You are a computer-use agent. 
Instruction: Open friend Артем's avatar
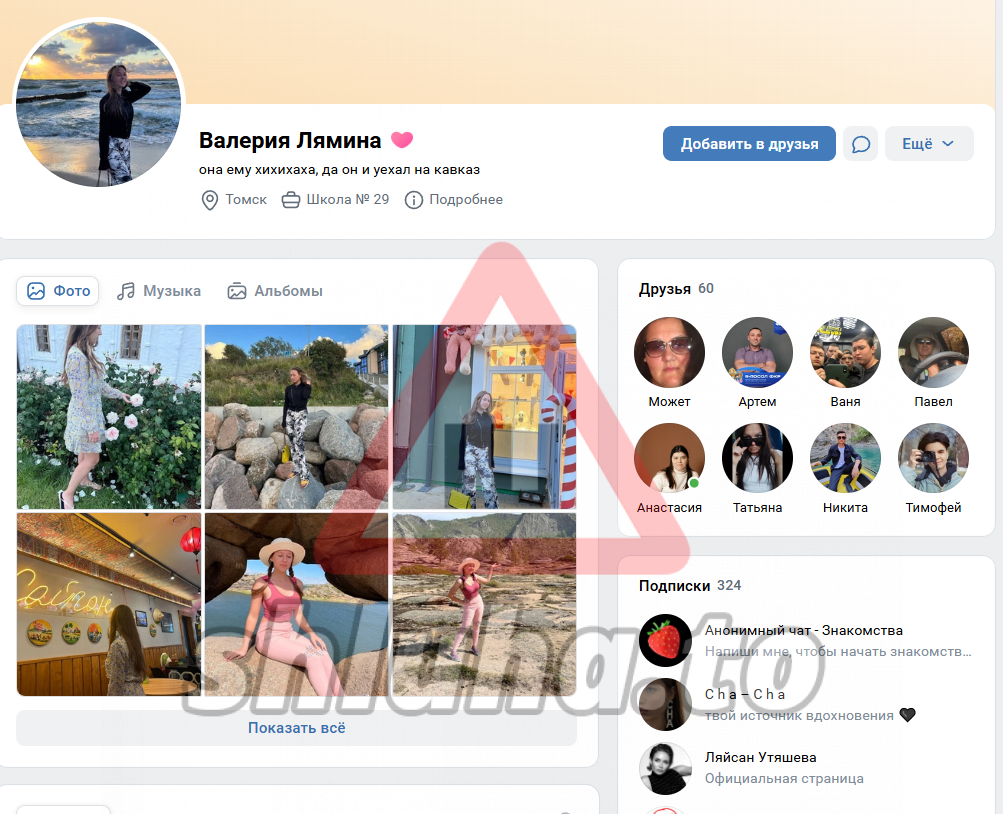tap(757, 353)
